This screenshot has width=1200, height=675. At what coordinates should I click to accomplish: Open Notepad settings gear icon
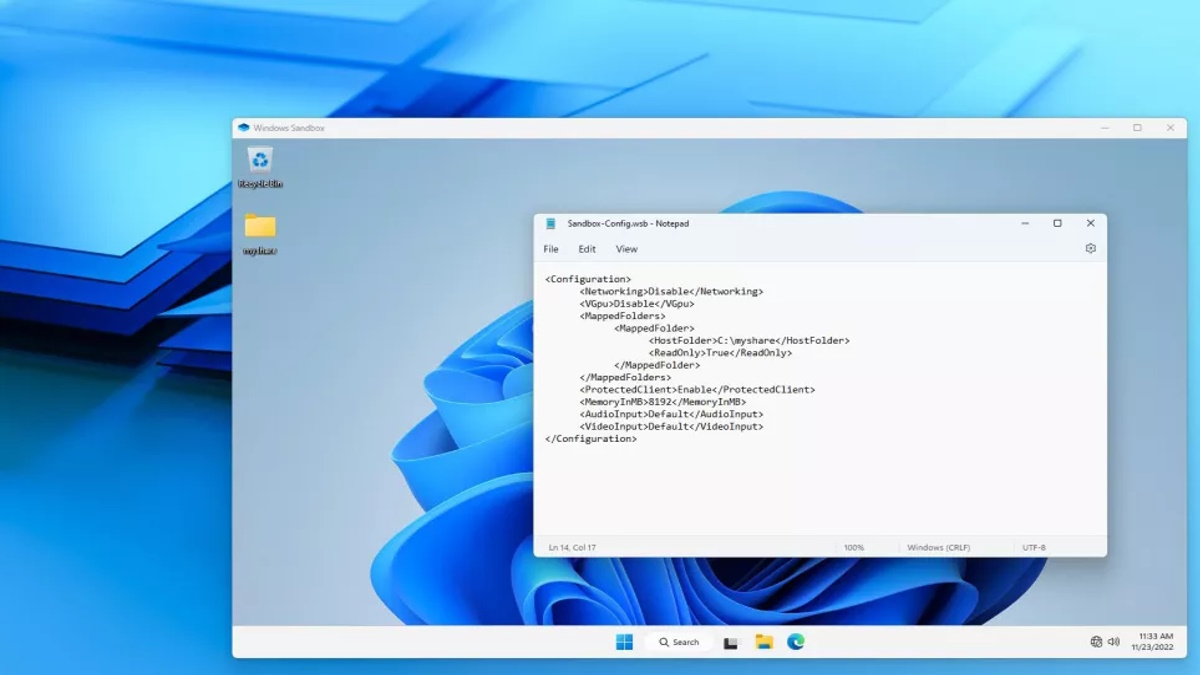coord(1090,249)
